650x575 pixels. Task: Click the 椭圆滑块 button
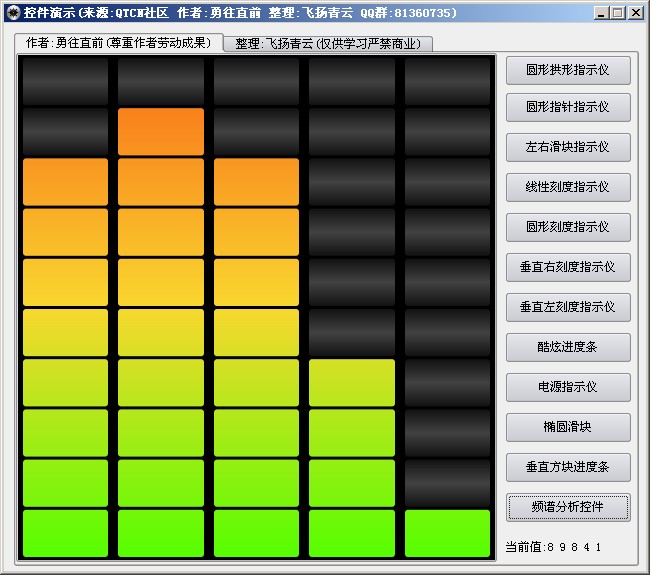568,427
